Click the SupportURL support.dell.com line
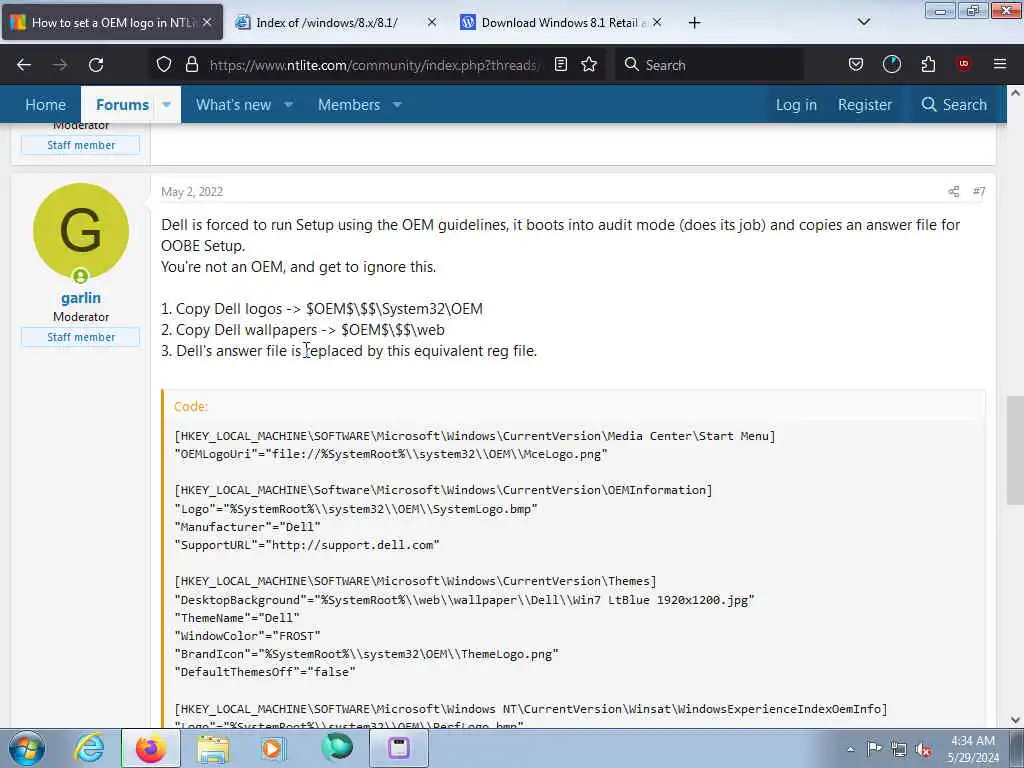The width and height of the screenshot is (1024, 768). (307, 545)
